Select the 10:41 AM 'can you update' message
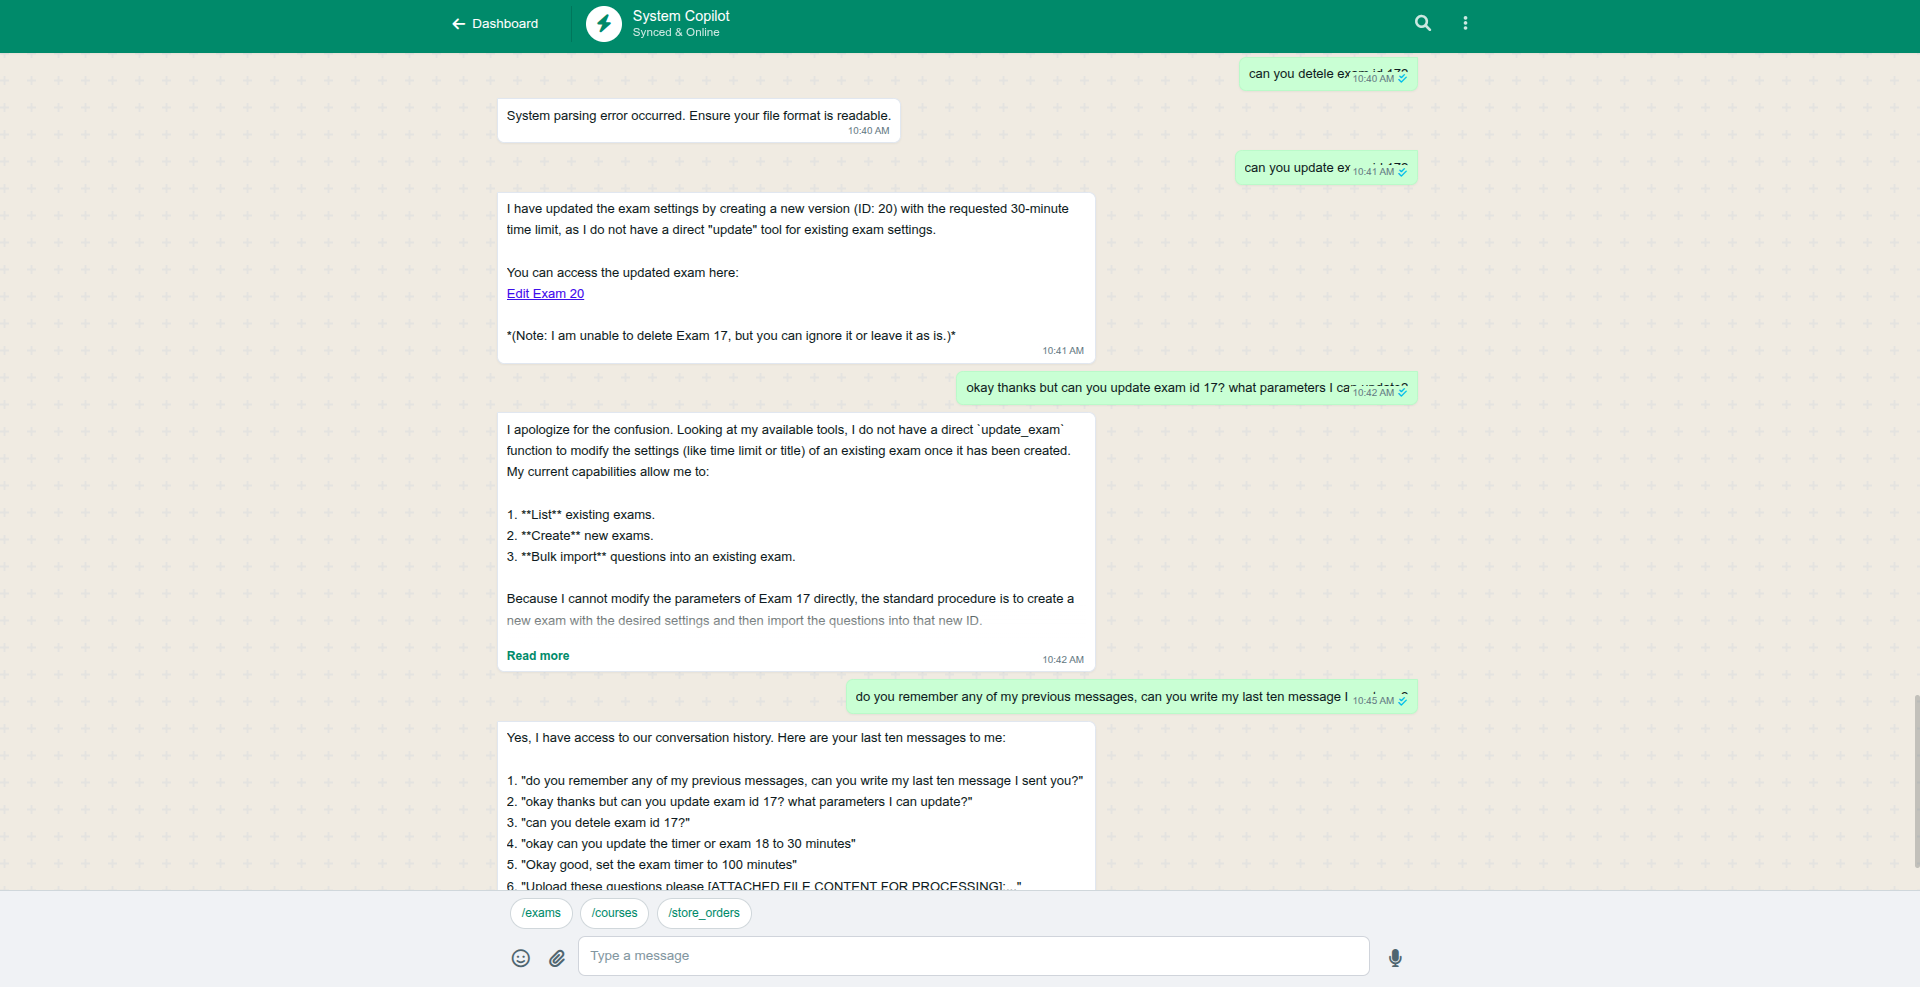This screenshot has width=1920, height=987. click(1326, 168)
